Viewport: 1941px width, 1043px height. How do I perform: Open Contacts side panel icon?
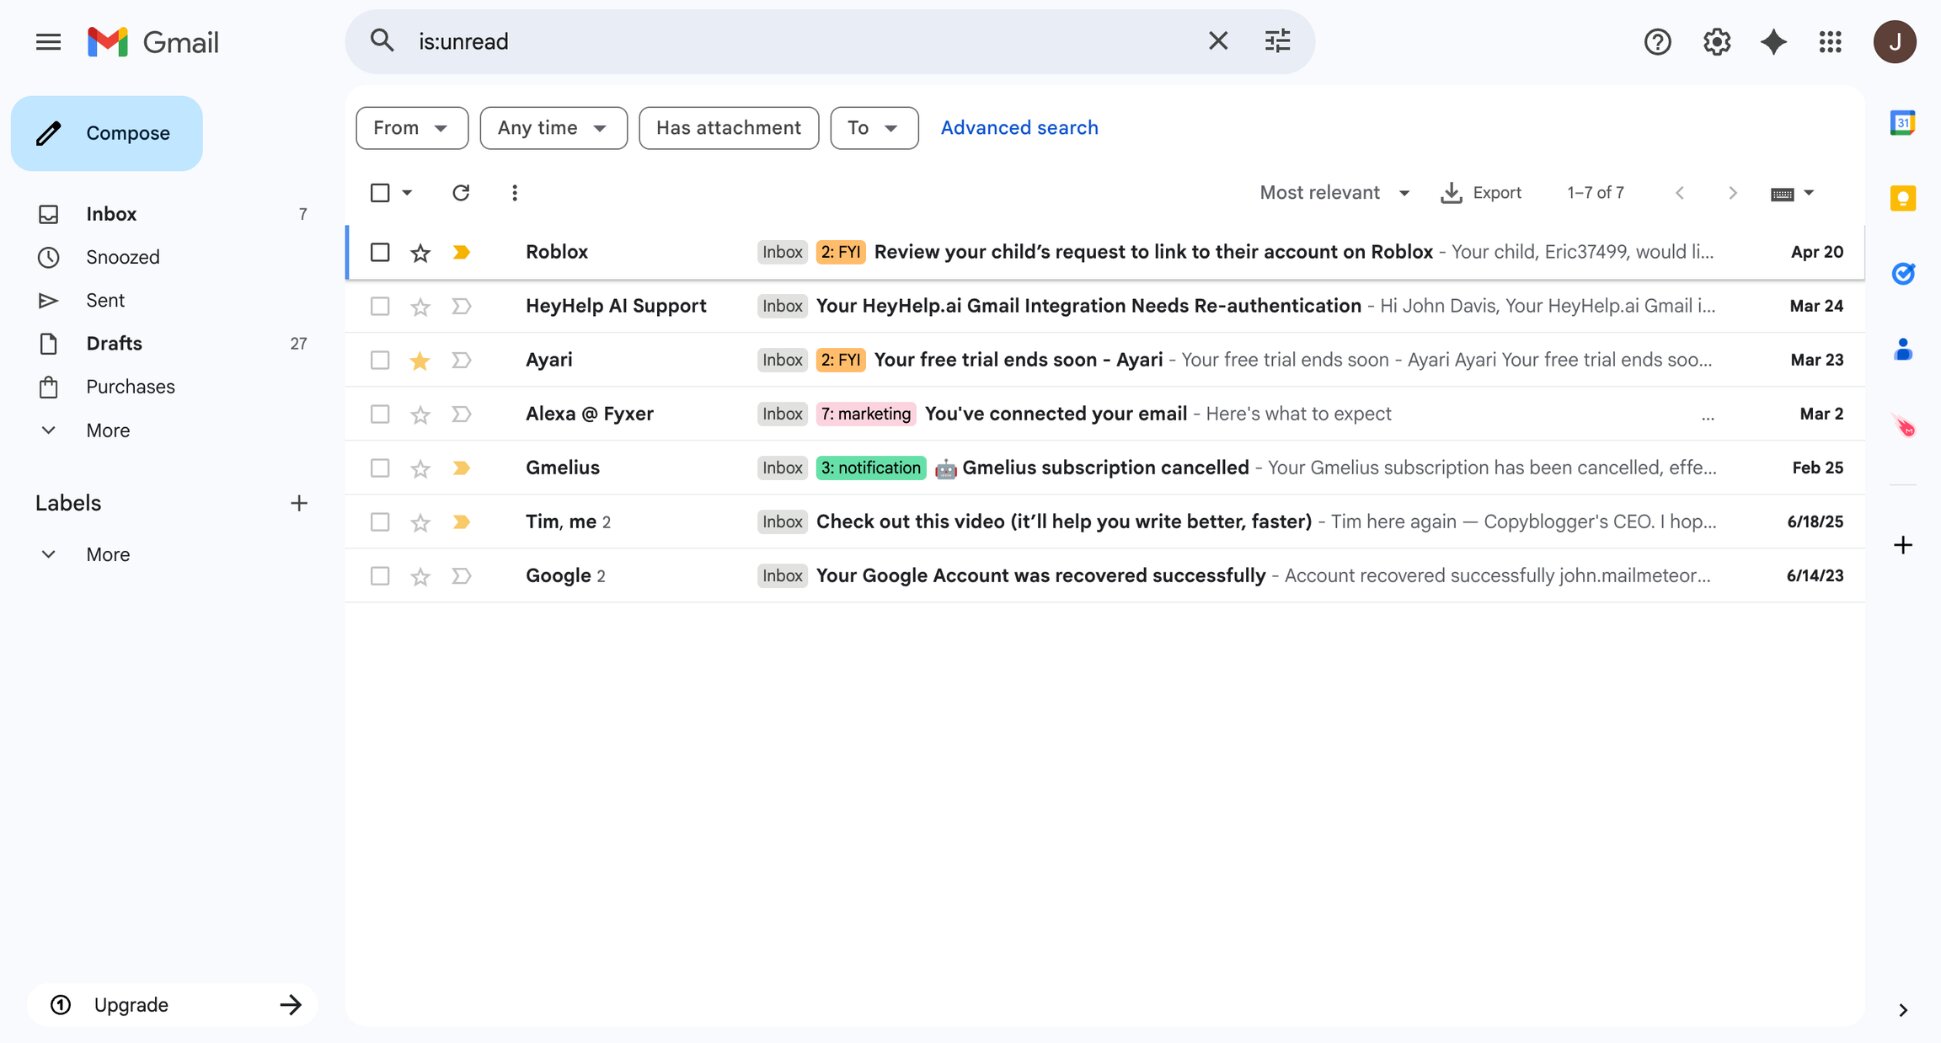coord(1902,349)
